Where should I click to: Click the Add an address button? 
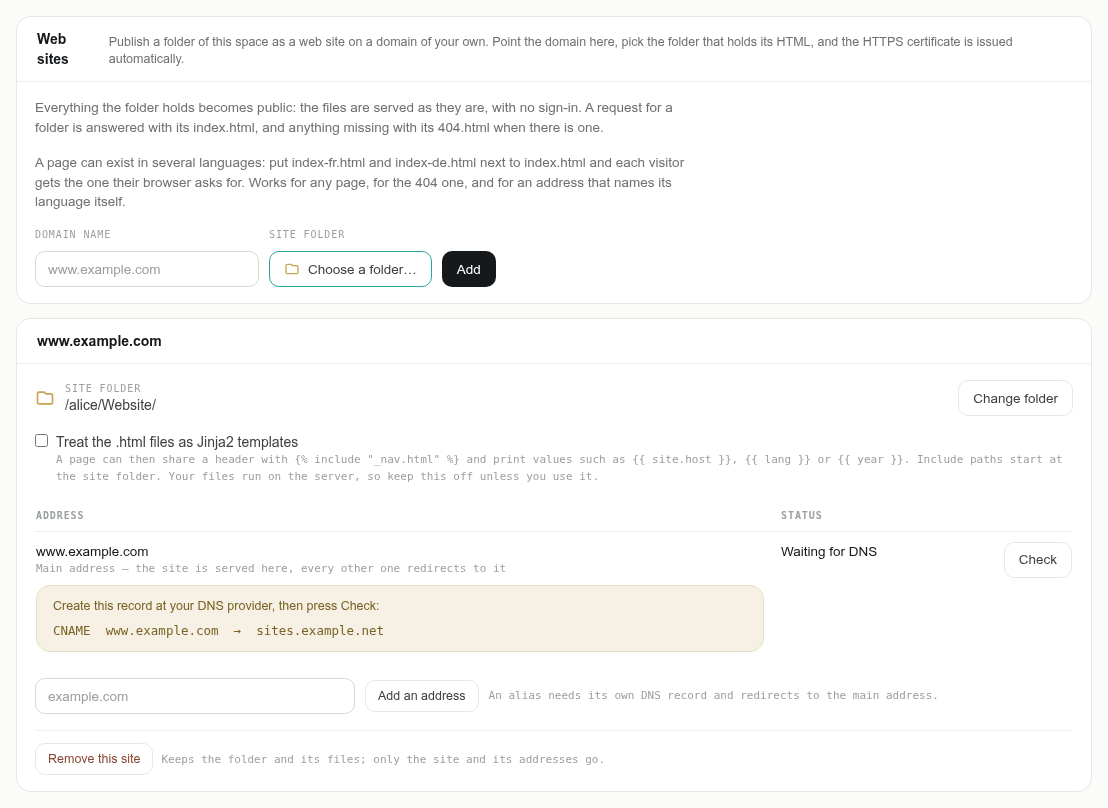coord(421,696)
